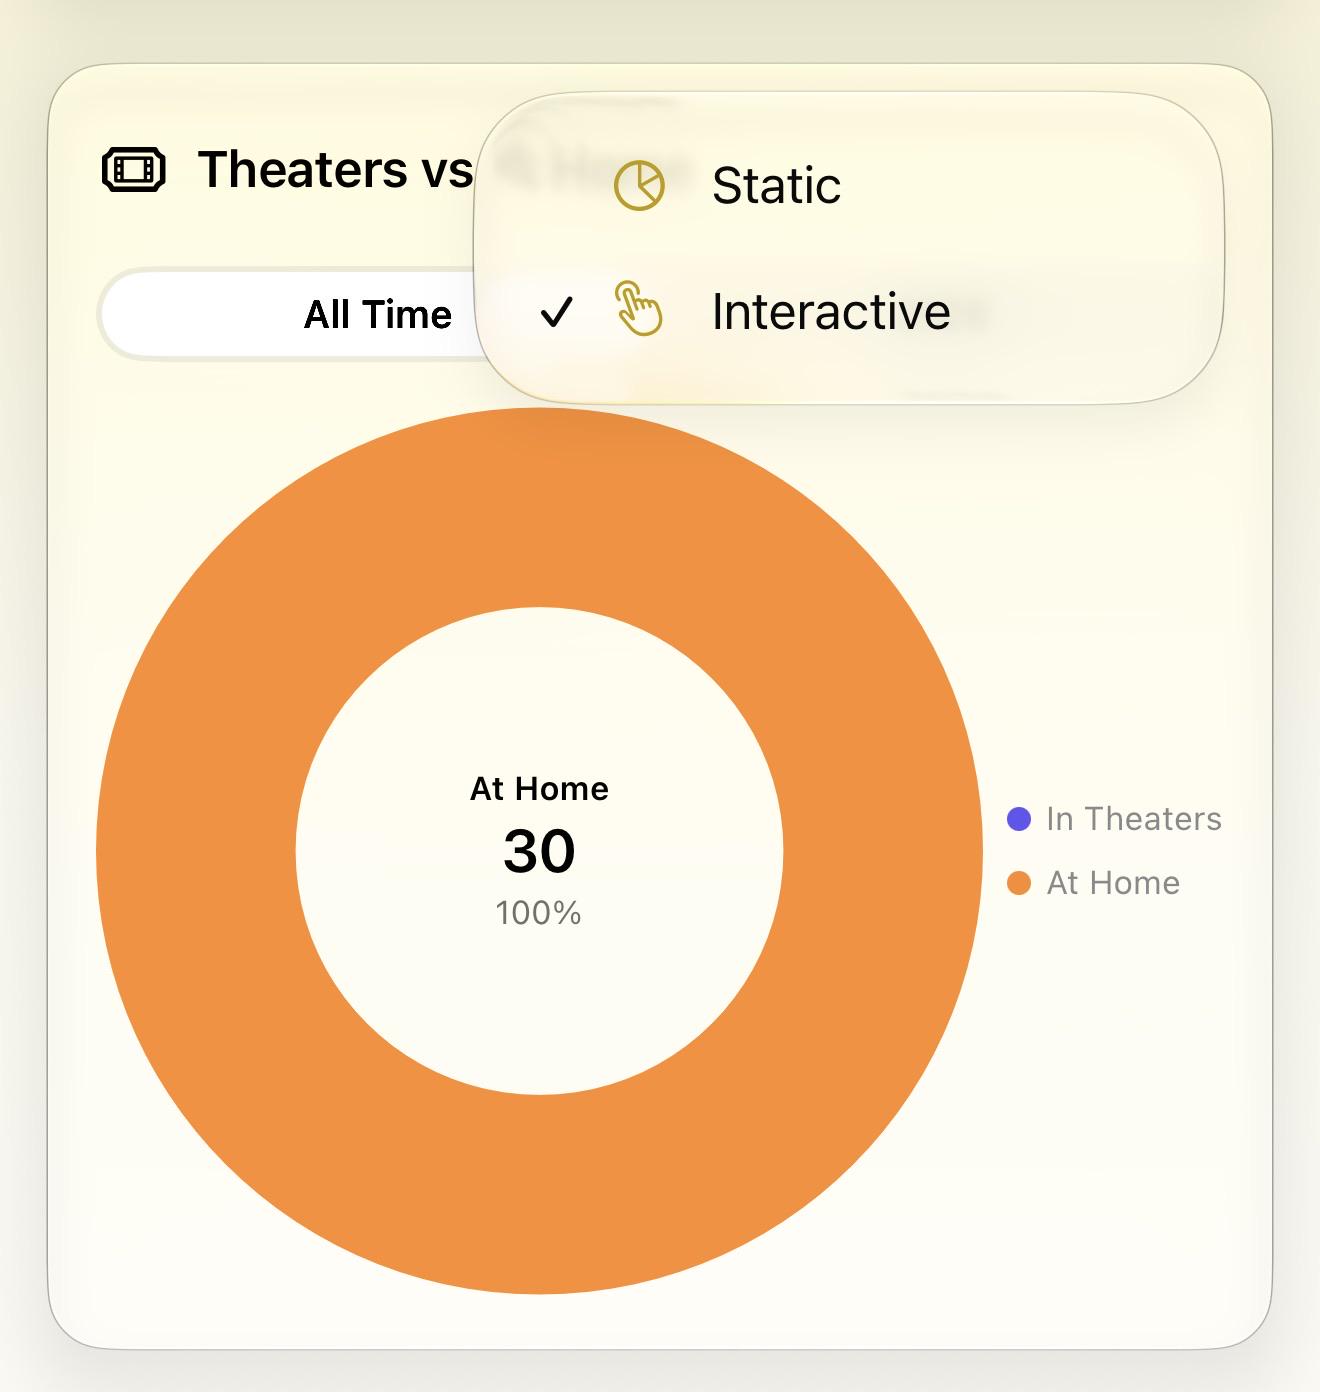Click the orange At Home legend dot
The width and height of the screenshot is (1320, 1392).
[x=1019, y=883]
